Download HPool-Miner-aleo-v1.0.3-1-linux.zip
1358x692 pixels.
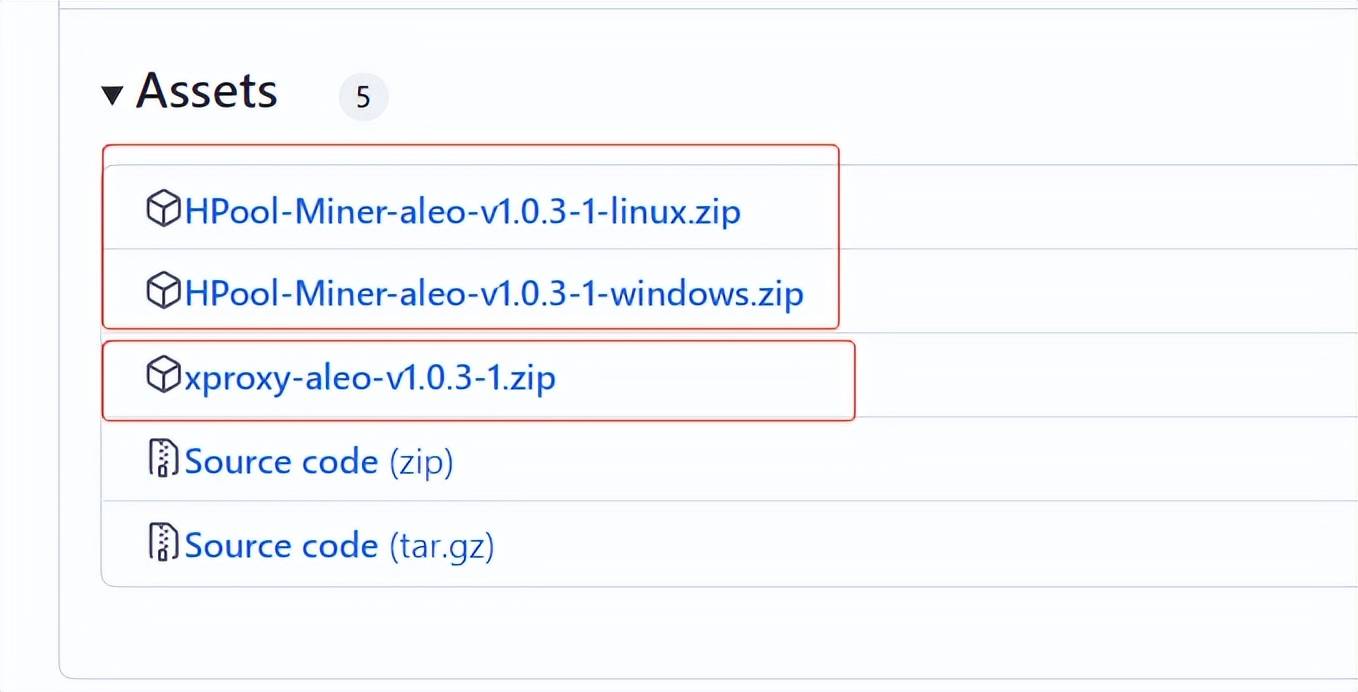[463, 211]
